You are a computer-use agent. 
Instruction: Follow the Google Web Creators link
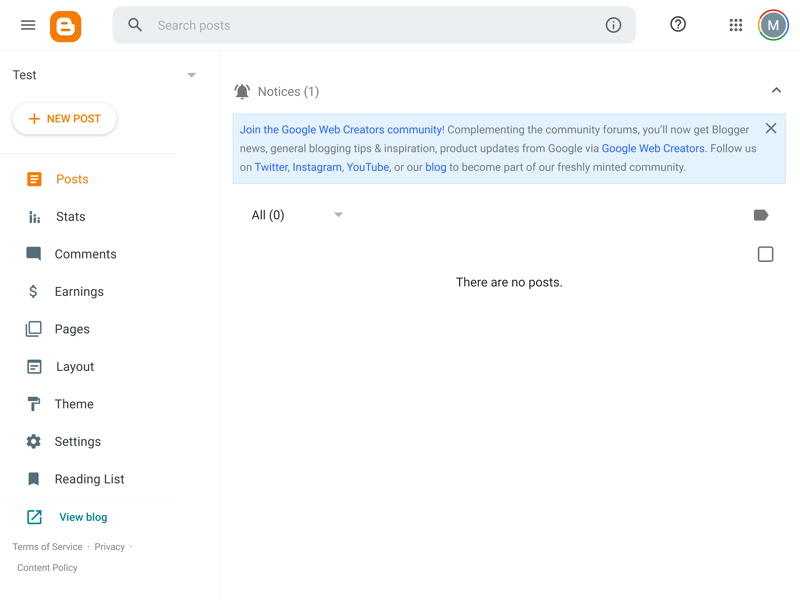[x=653, y=148]
